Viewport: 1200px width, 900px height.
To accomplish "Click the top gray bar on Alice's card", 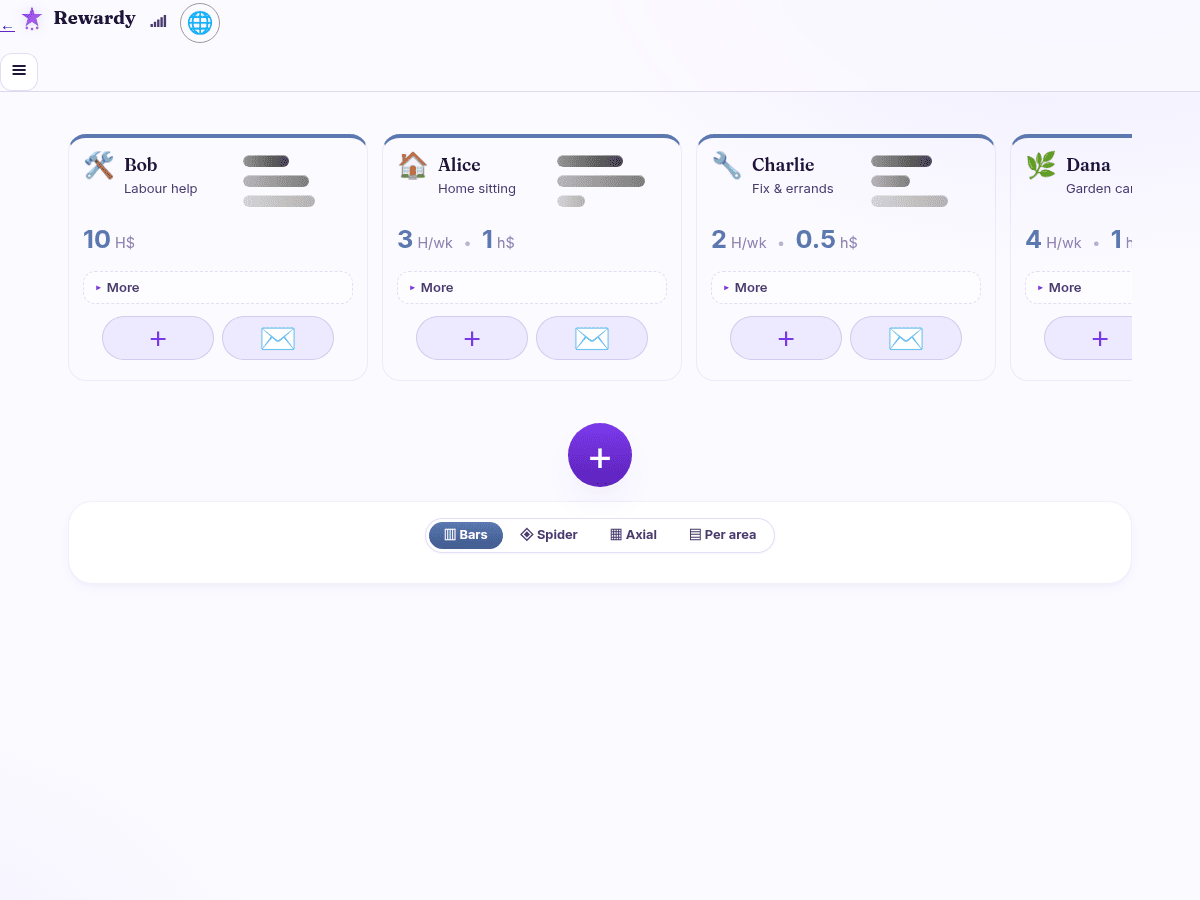I will (590, 161).
